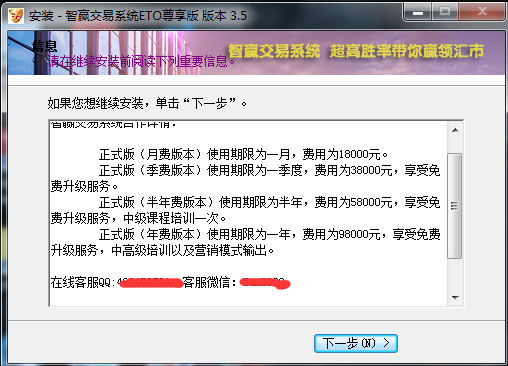Click the 季费版本 38000元 pricing line
The width and height of the screenshot is (508, 366).
pos(245,178)
